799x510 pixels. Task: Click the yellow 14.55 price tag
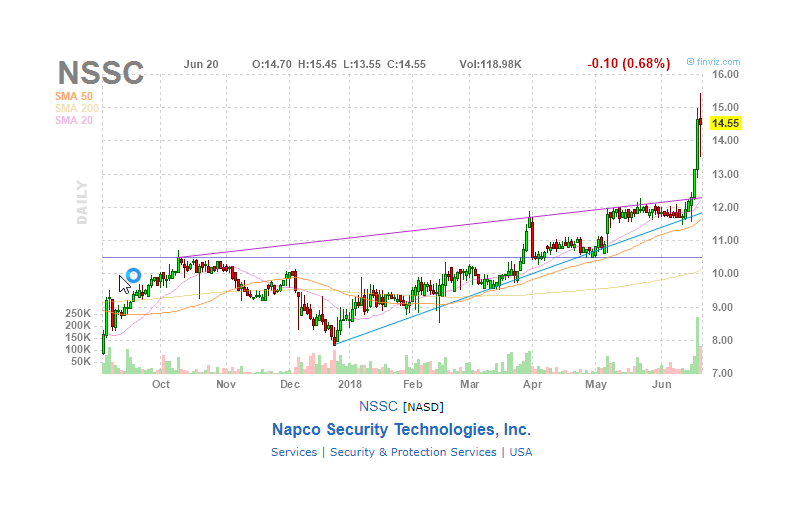click(x=726, y=123)
